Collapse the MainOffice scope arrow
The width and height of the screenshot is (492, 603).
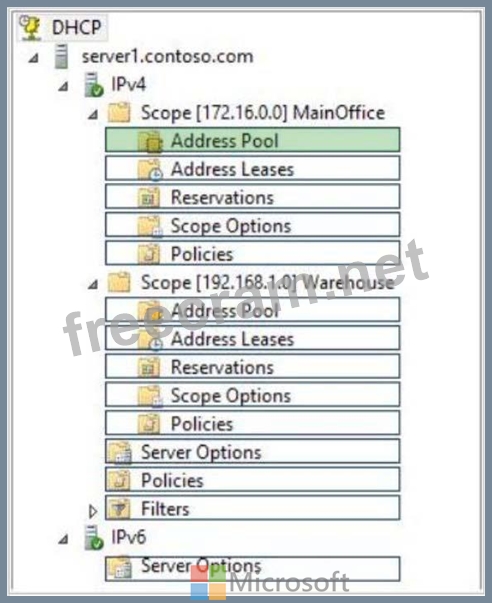pos(93,115)
